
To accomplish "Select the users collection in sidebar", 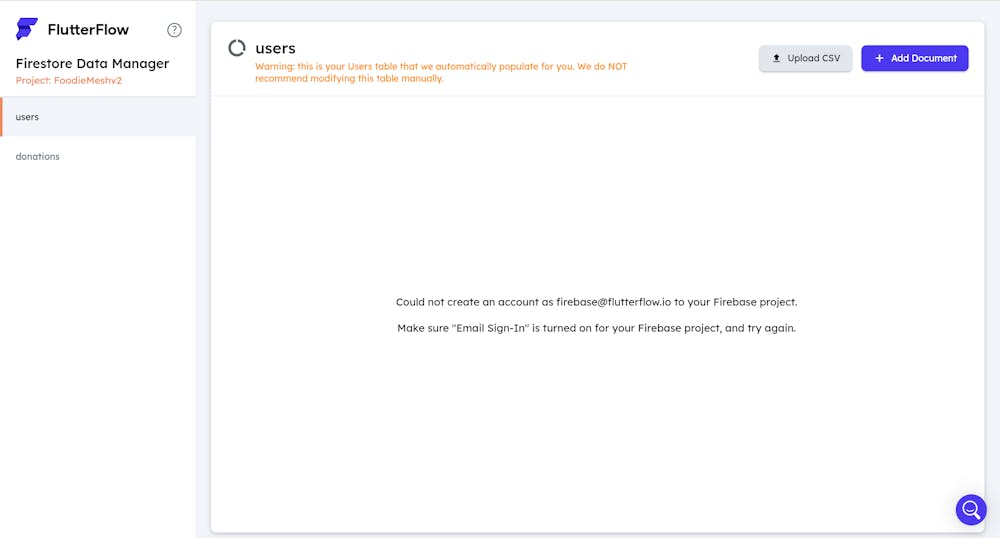I will [98, 117].
